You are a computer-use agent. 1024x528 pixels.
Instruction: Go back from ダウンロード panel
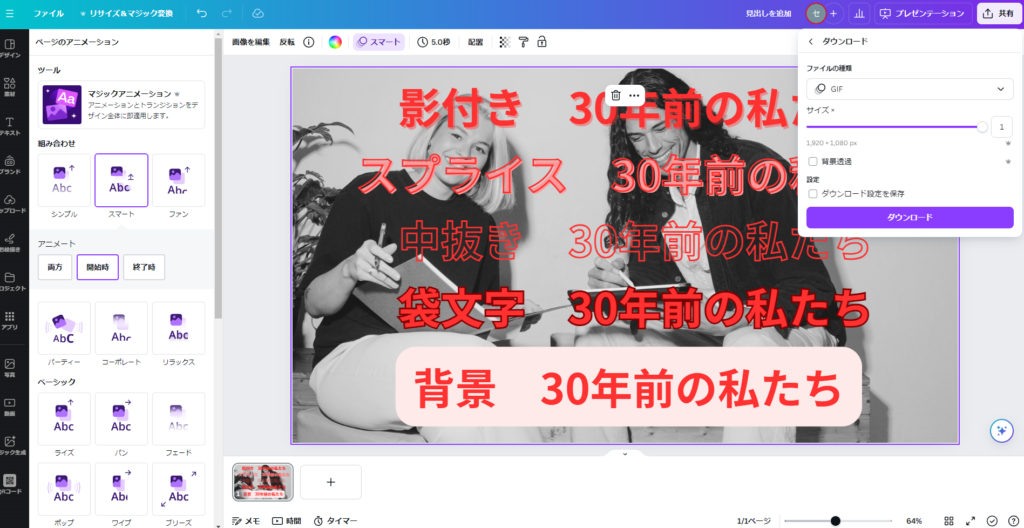811,41
